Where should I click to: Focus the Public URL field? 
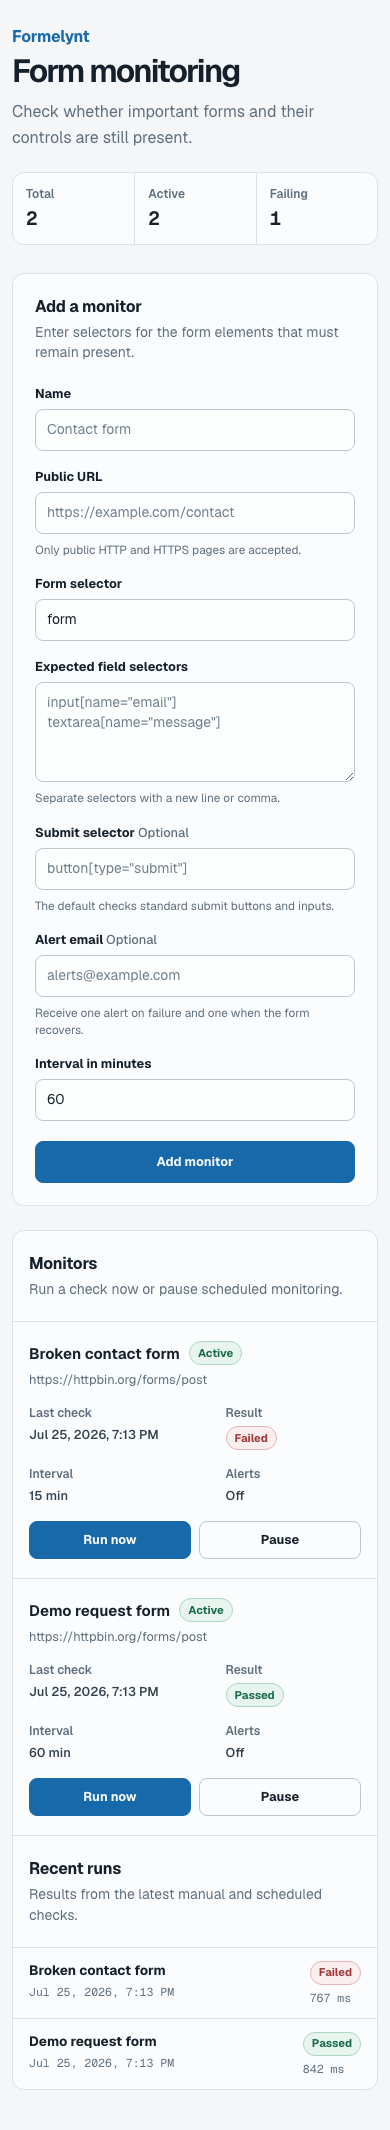(x=195, y=512)
